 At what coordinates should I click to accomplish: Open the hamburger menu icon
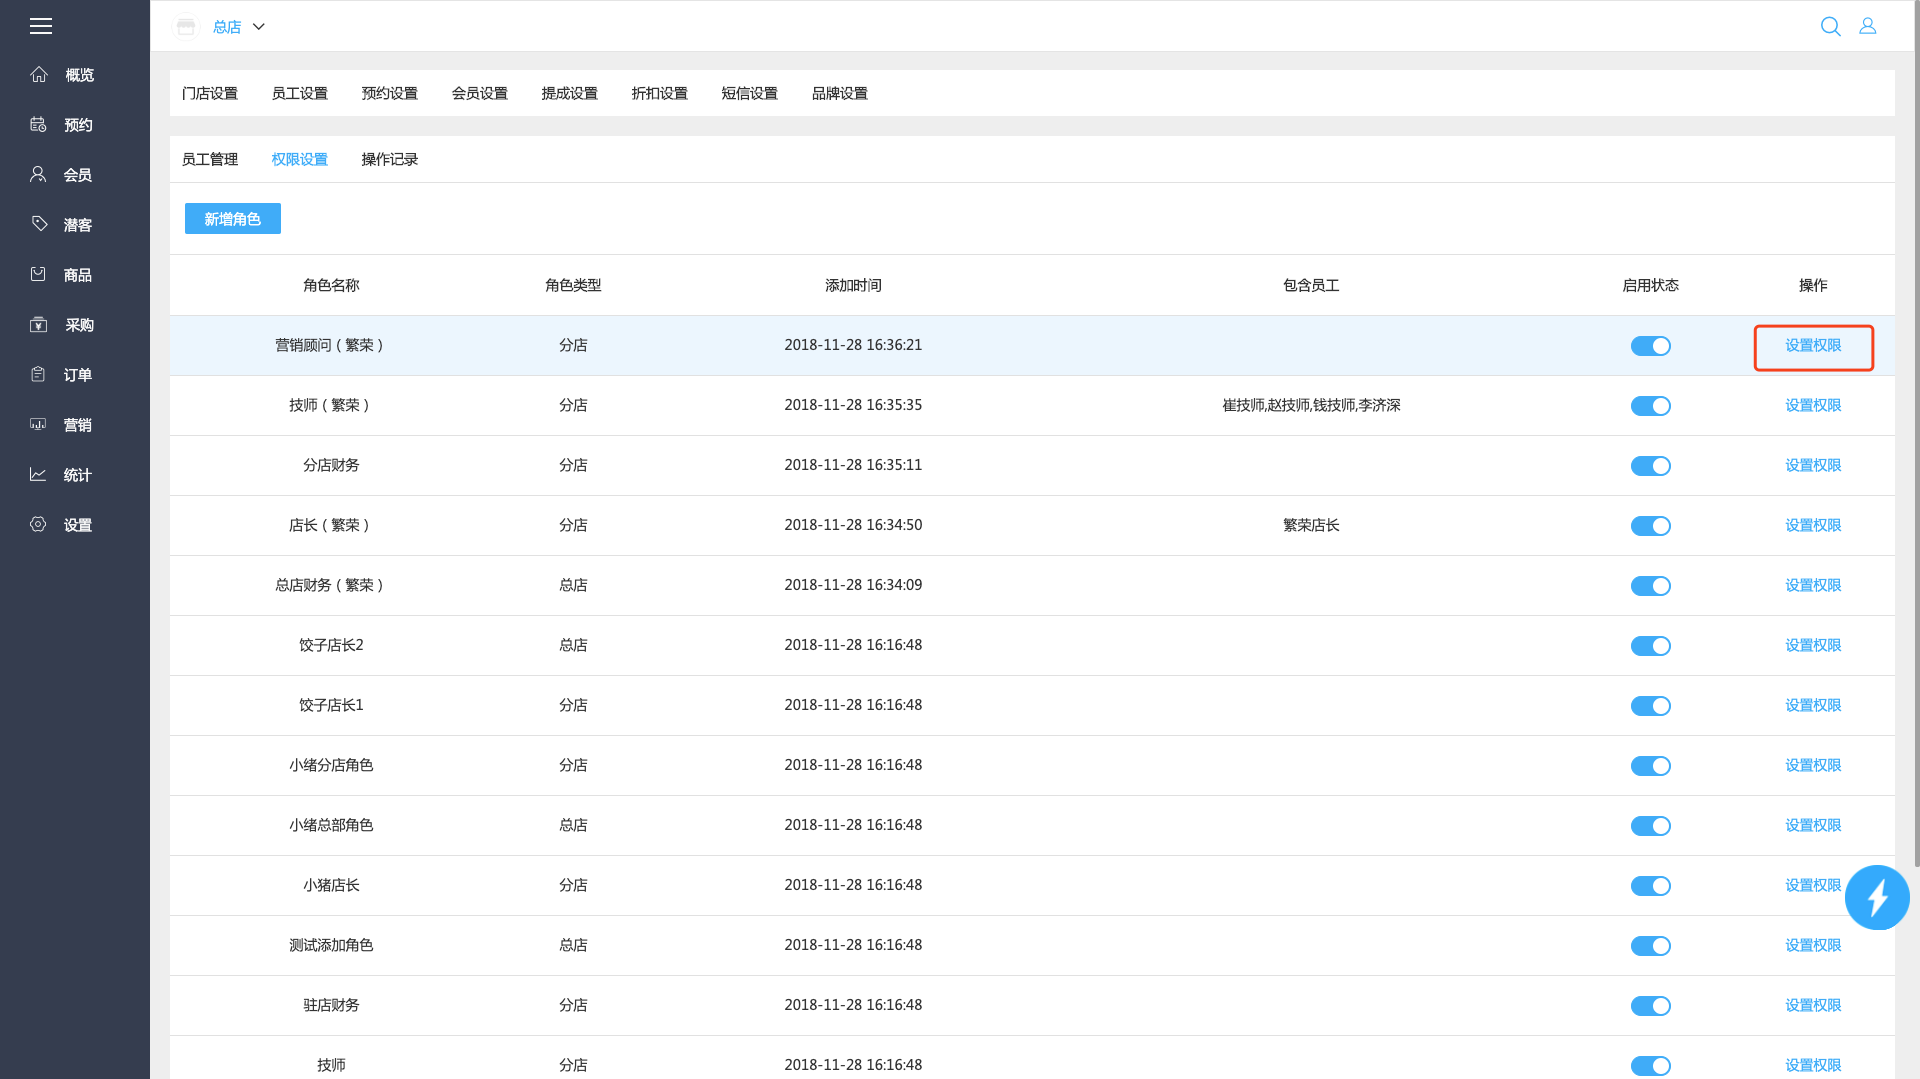(41, 26)
